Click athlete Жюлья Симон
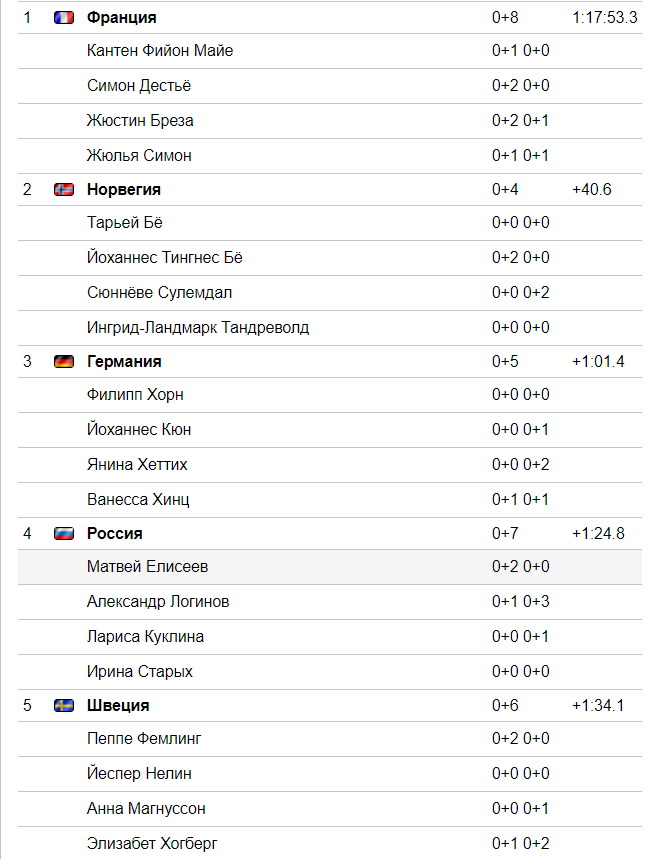Screen dimensions: 656x859 (139, 156)
